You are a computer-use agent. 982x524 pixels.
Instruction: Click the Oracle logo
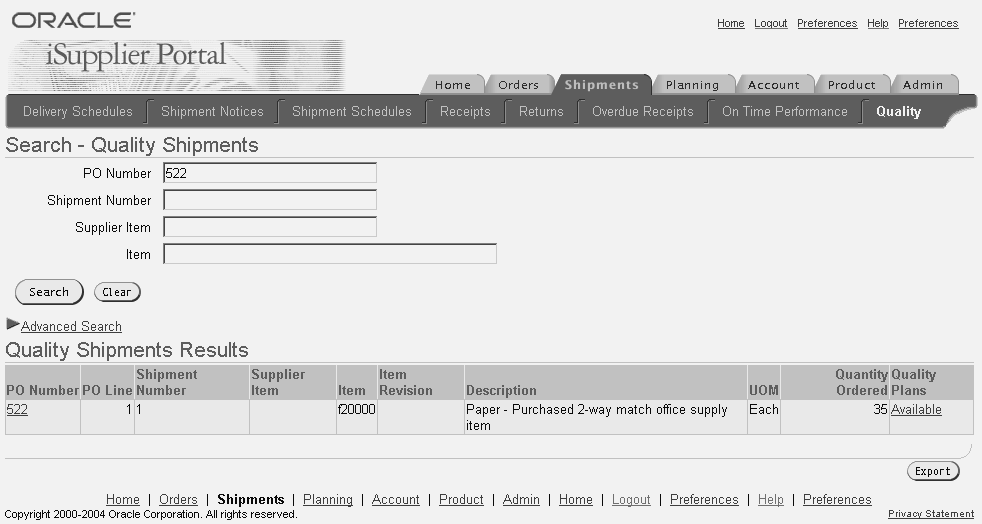pyautogui.click(x=73, y=20)
